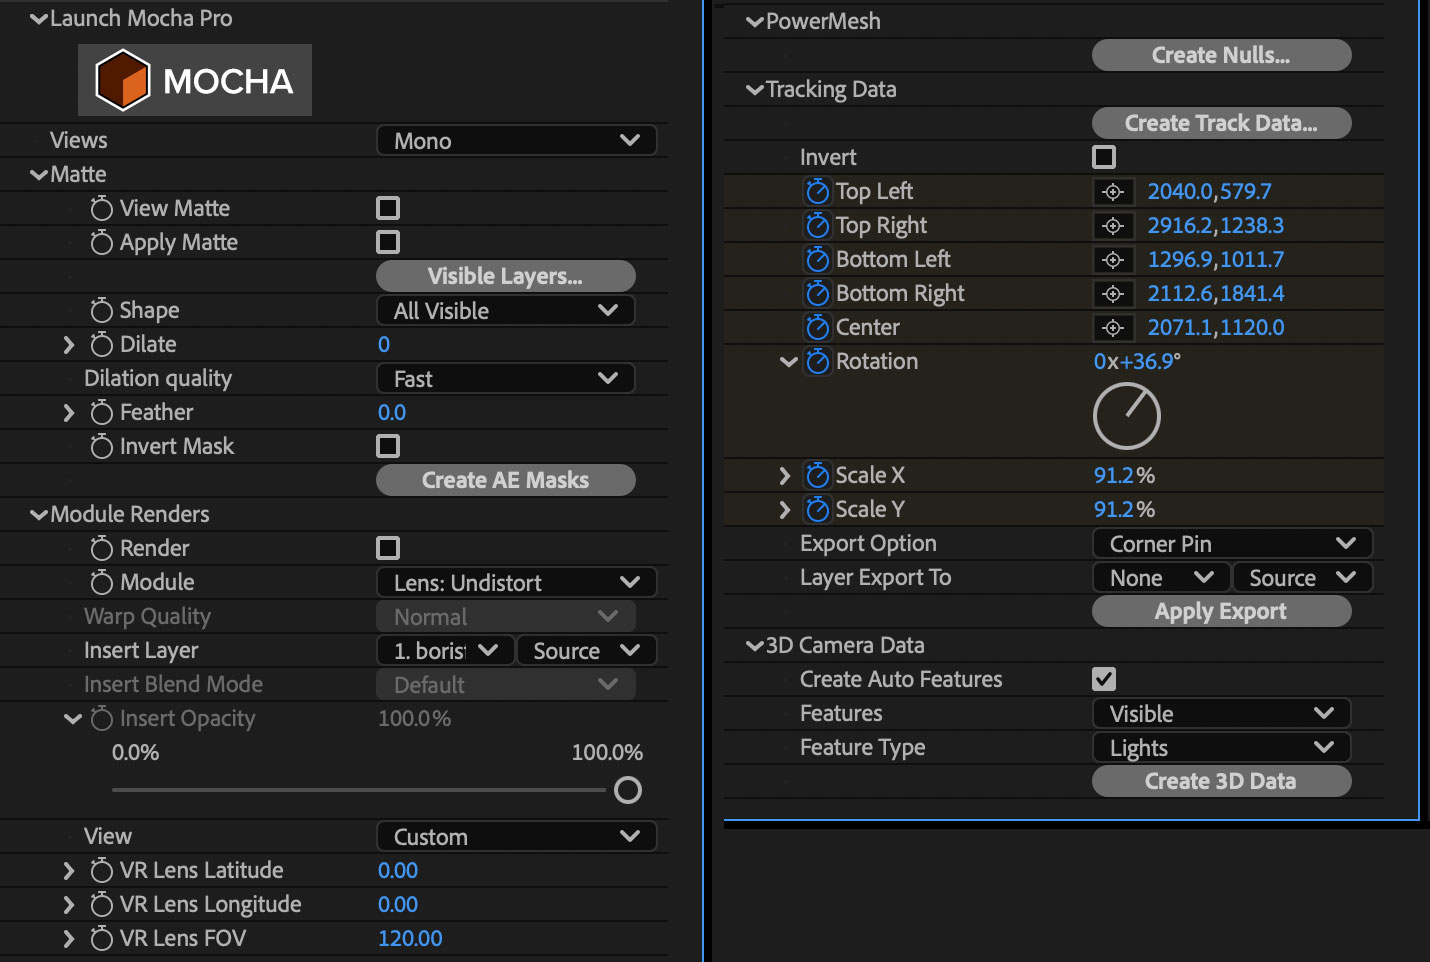Click the Insert Opacity slider handle
Viewport: 1430px width, 962px height.
pyautogui.click(x=628, y=790)
